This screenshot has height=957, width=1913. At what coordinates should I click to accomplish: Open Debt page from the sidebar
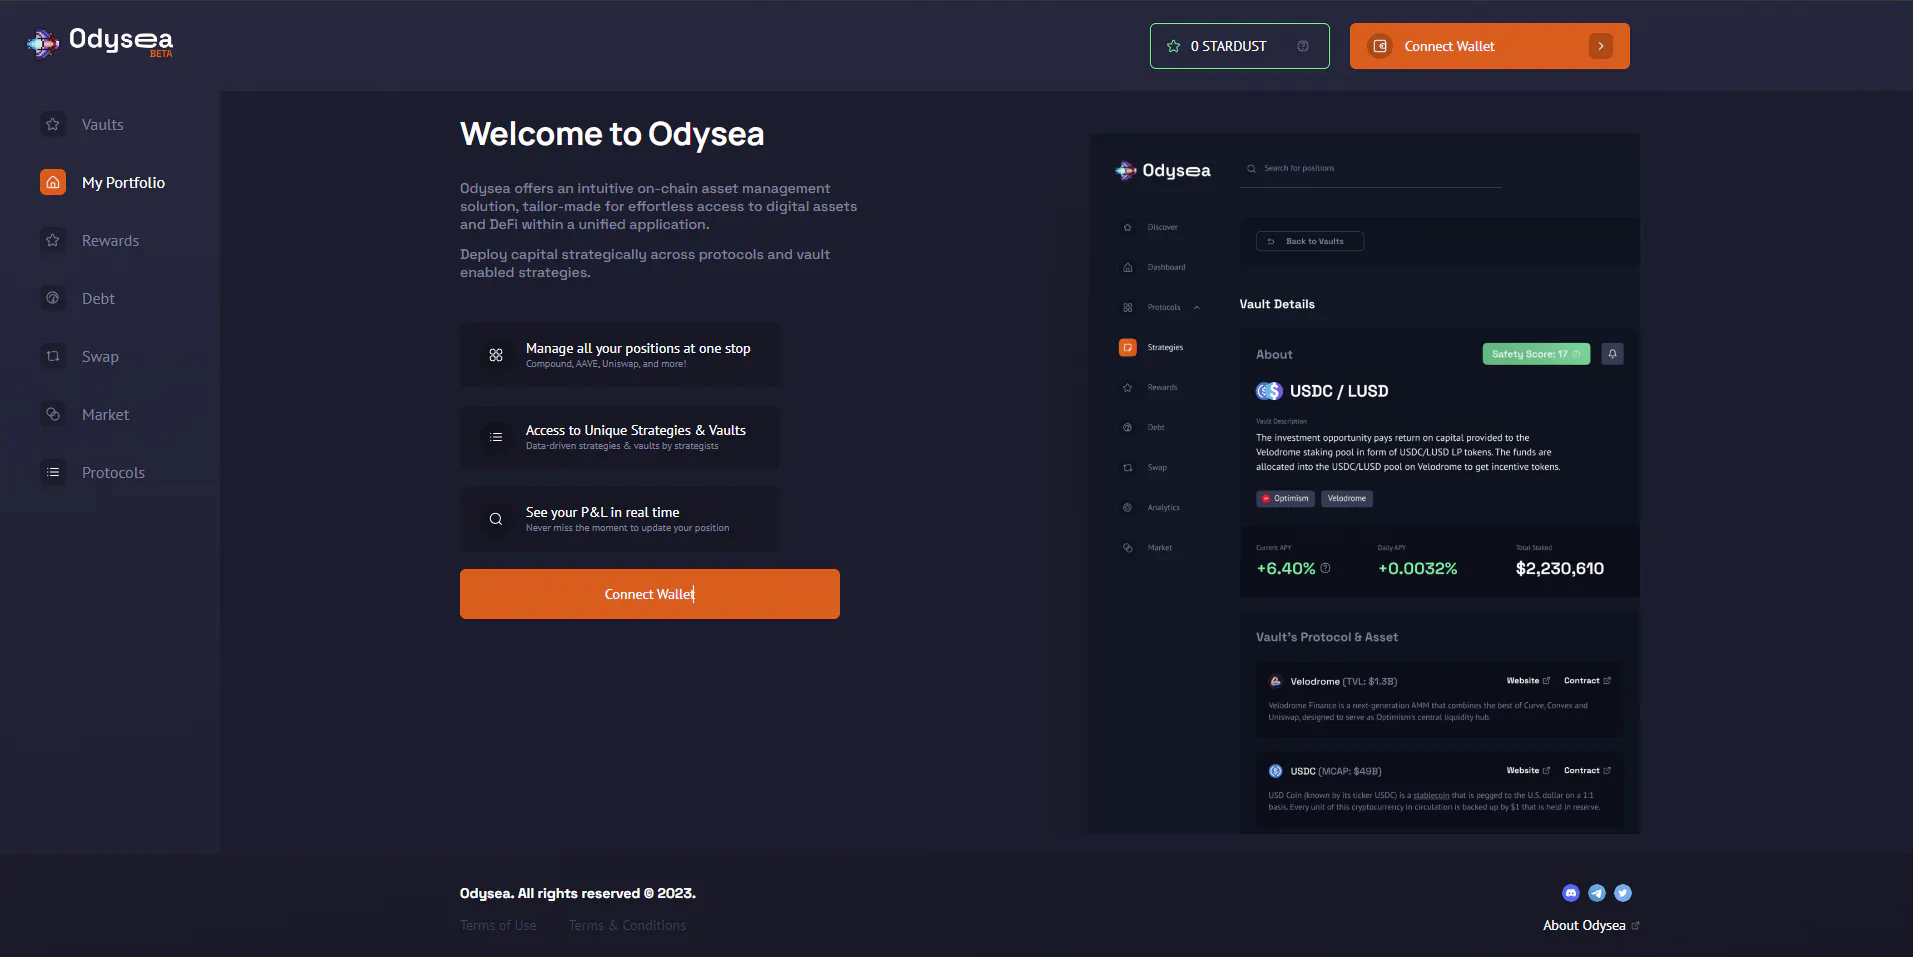[x=98, y=299]
